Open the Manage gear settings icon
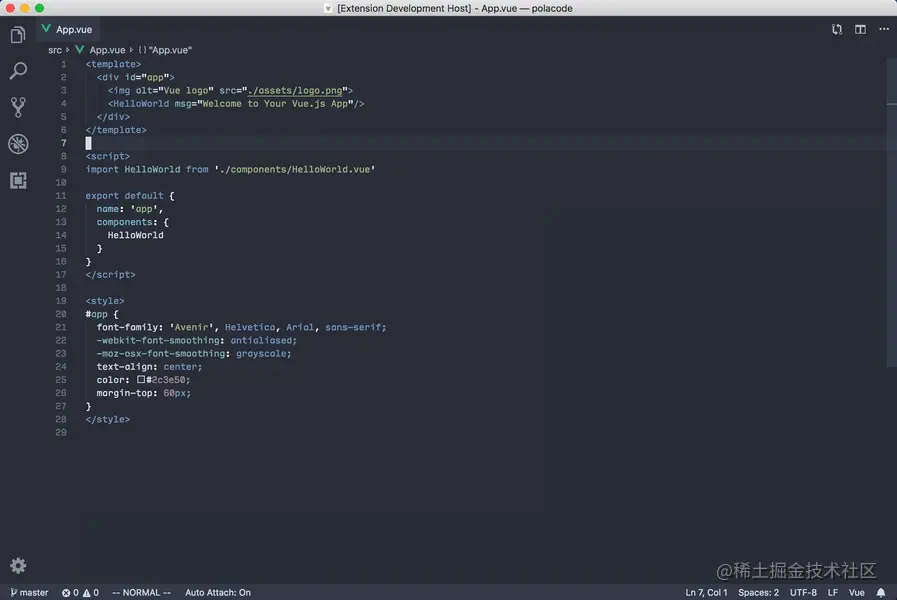This screenshot has width=897, height=600. (x=18, y=565)
